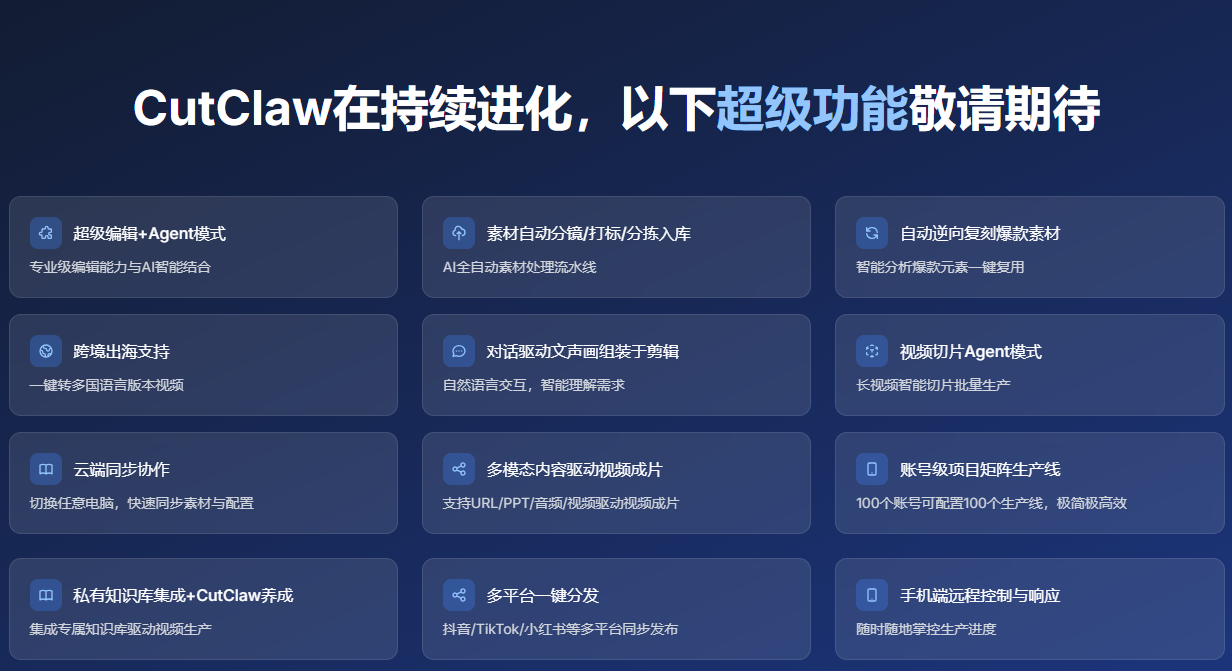This screenshot has height=671, width=1232.
Task: Click the refresh icon for 自动逆向复刻爆款素材
Action: (872, 233)
